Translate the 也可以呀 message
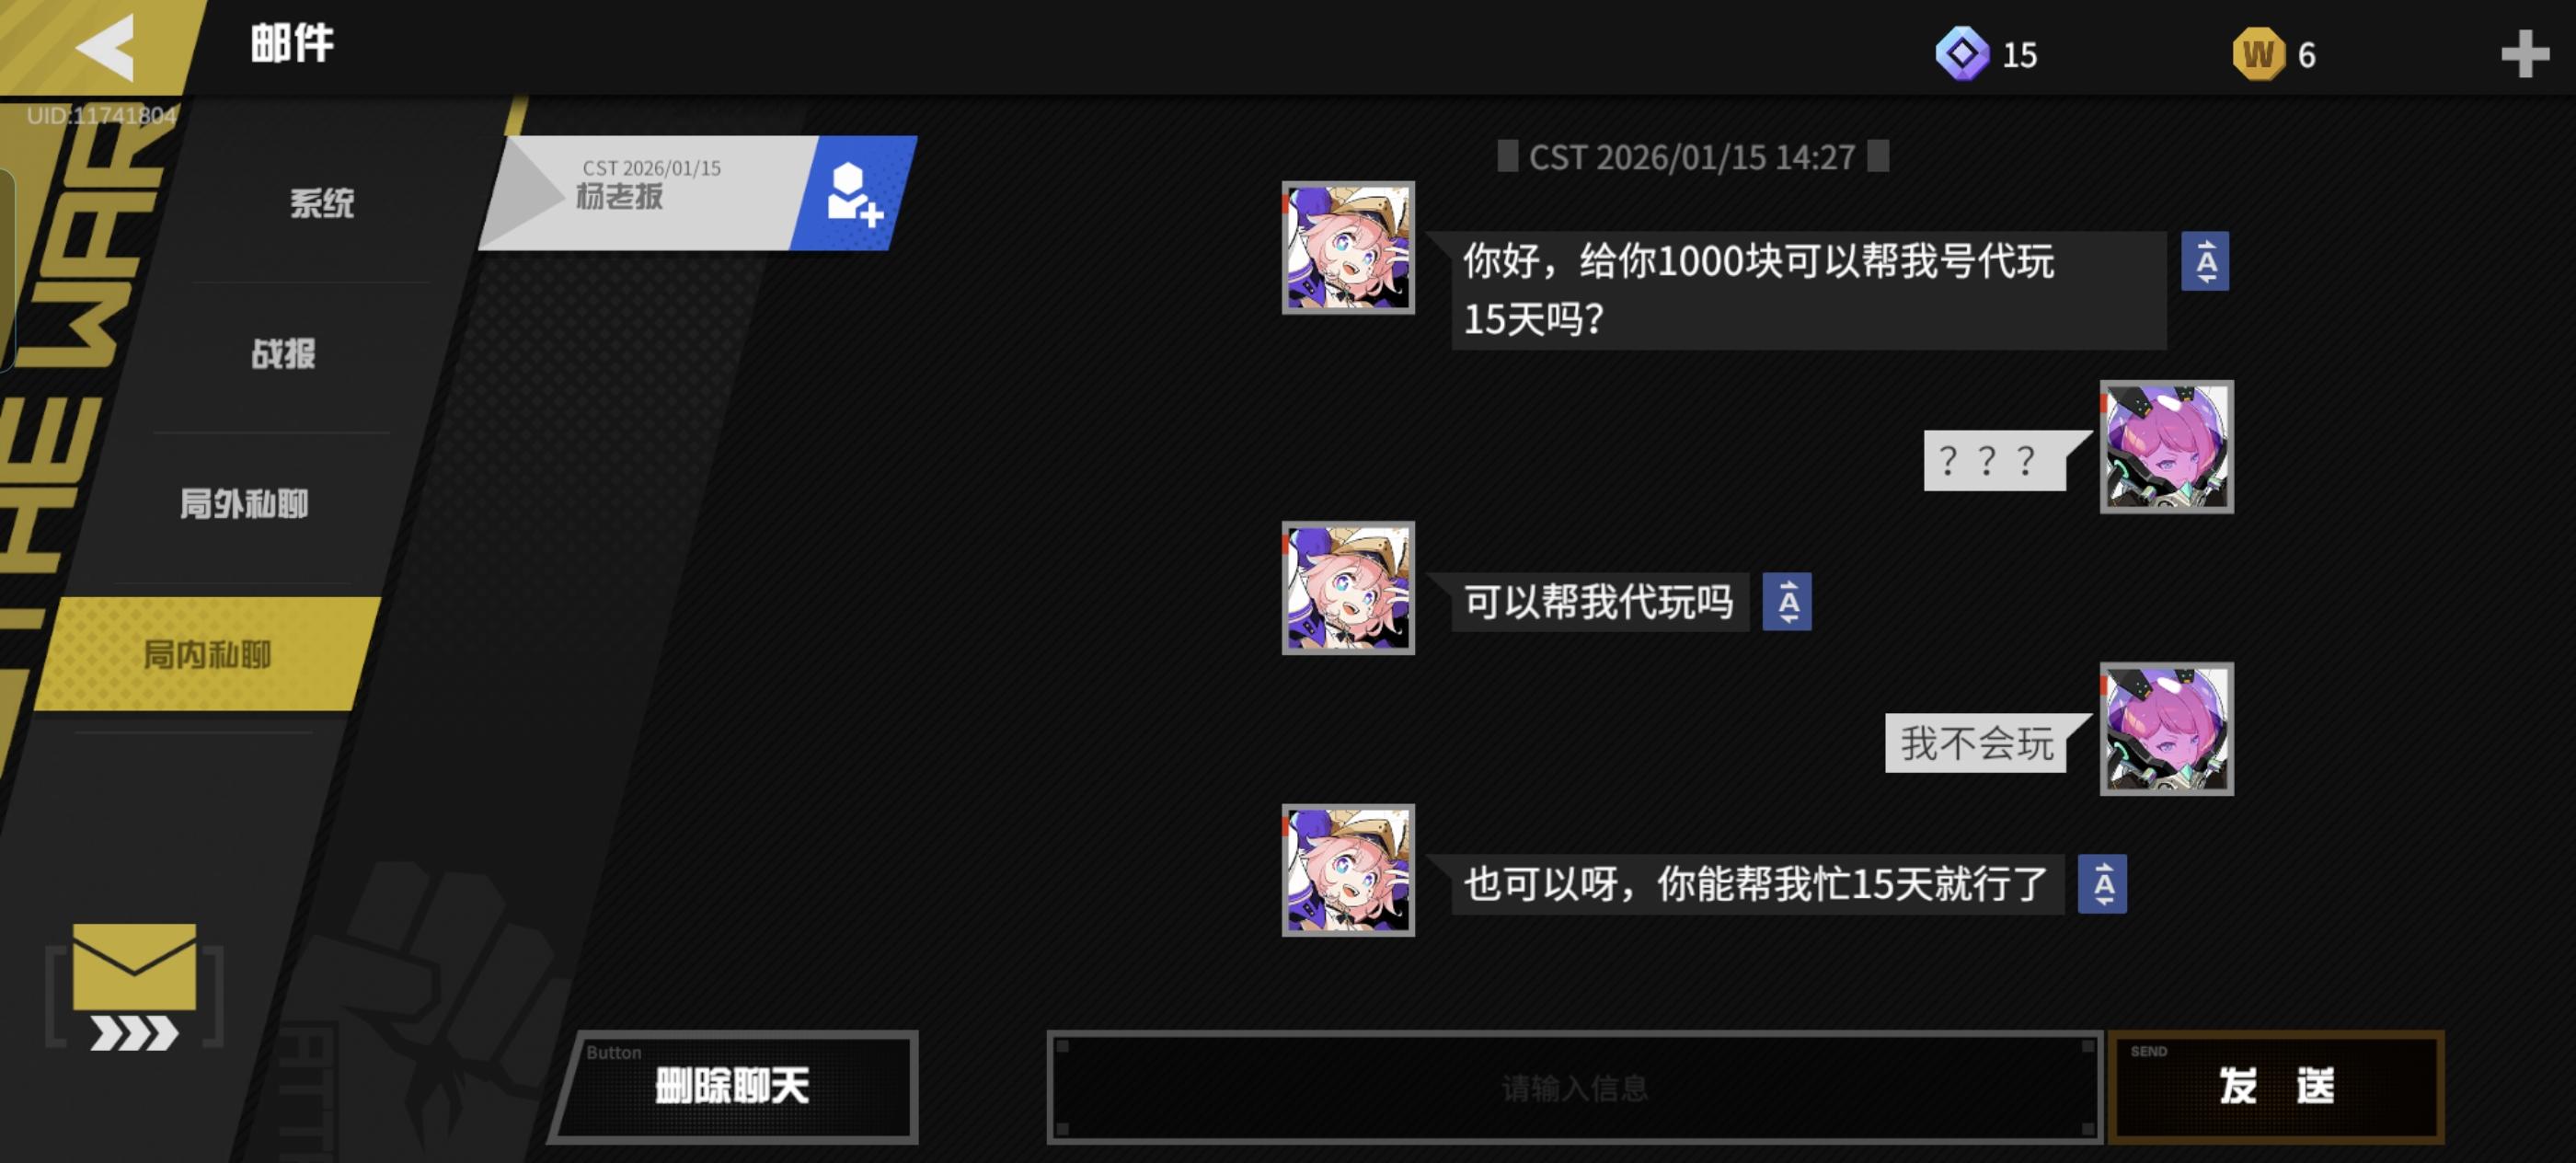Screen dimensions: 2576x1163 click(x=2102, y=884)
